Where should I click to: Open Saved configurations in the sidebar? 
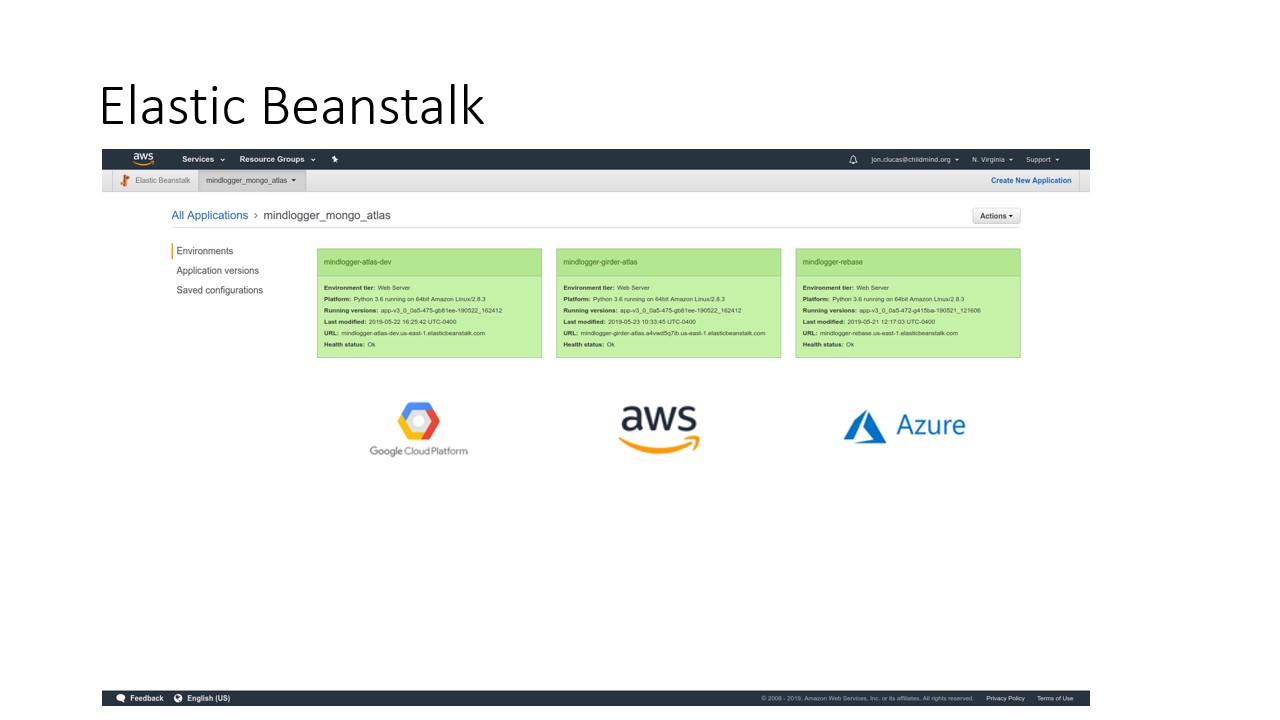coord(220,290)
